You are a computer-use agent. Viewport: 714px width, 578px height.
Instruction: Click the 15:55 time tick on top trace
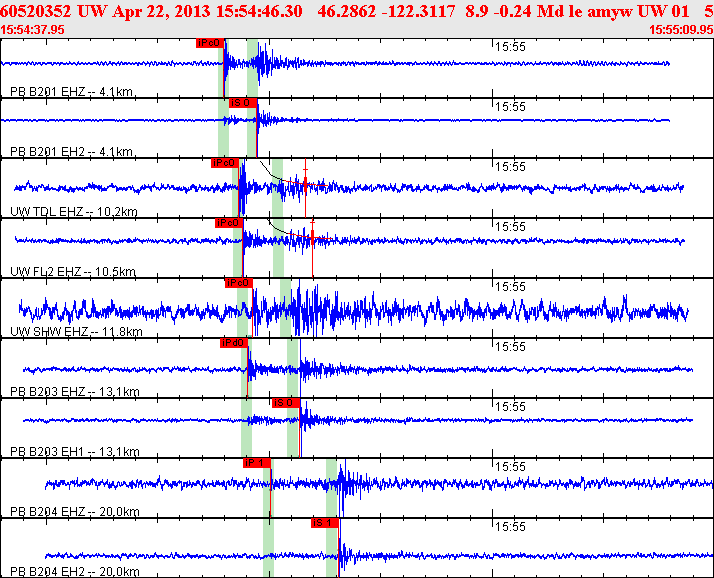512,46
